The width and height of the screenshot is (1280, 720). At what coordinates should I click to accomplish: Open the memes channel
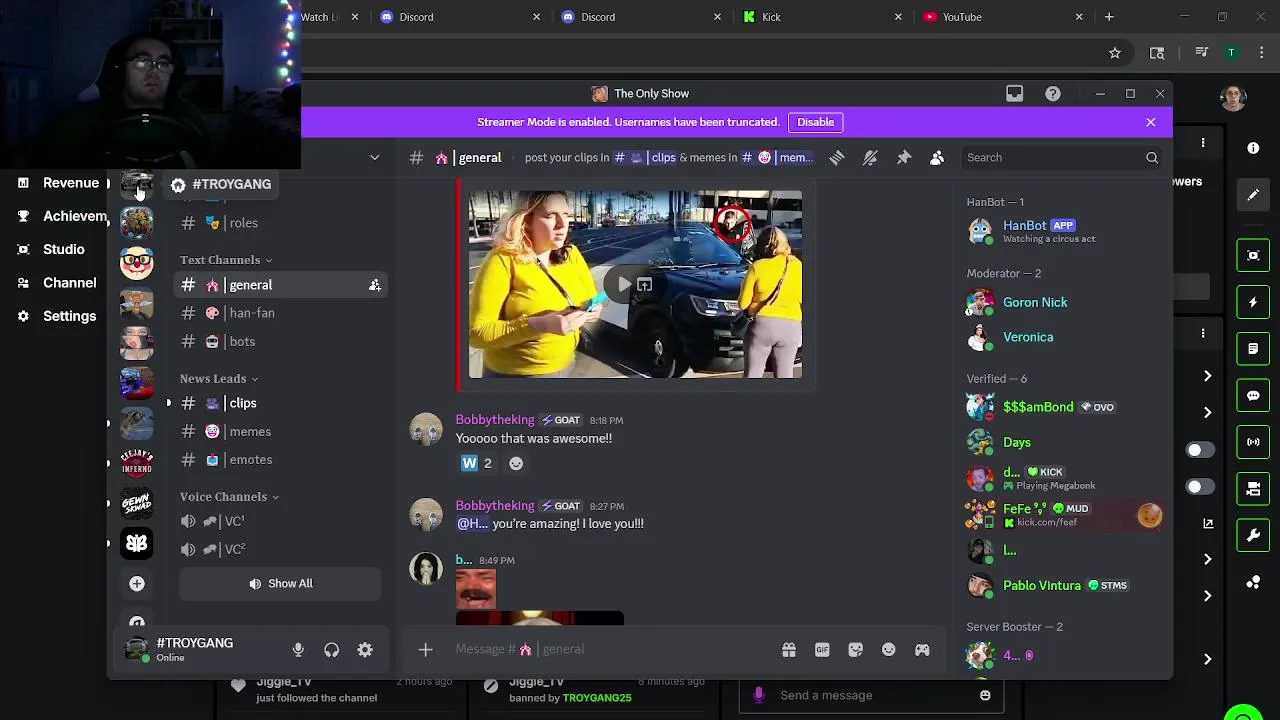coord(281,431)
